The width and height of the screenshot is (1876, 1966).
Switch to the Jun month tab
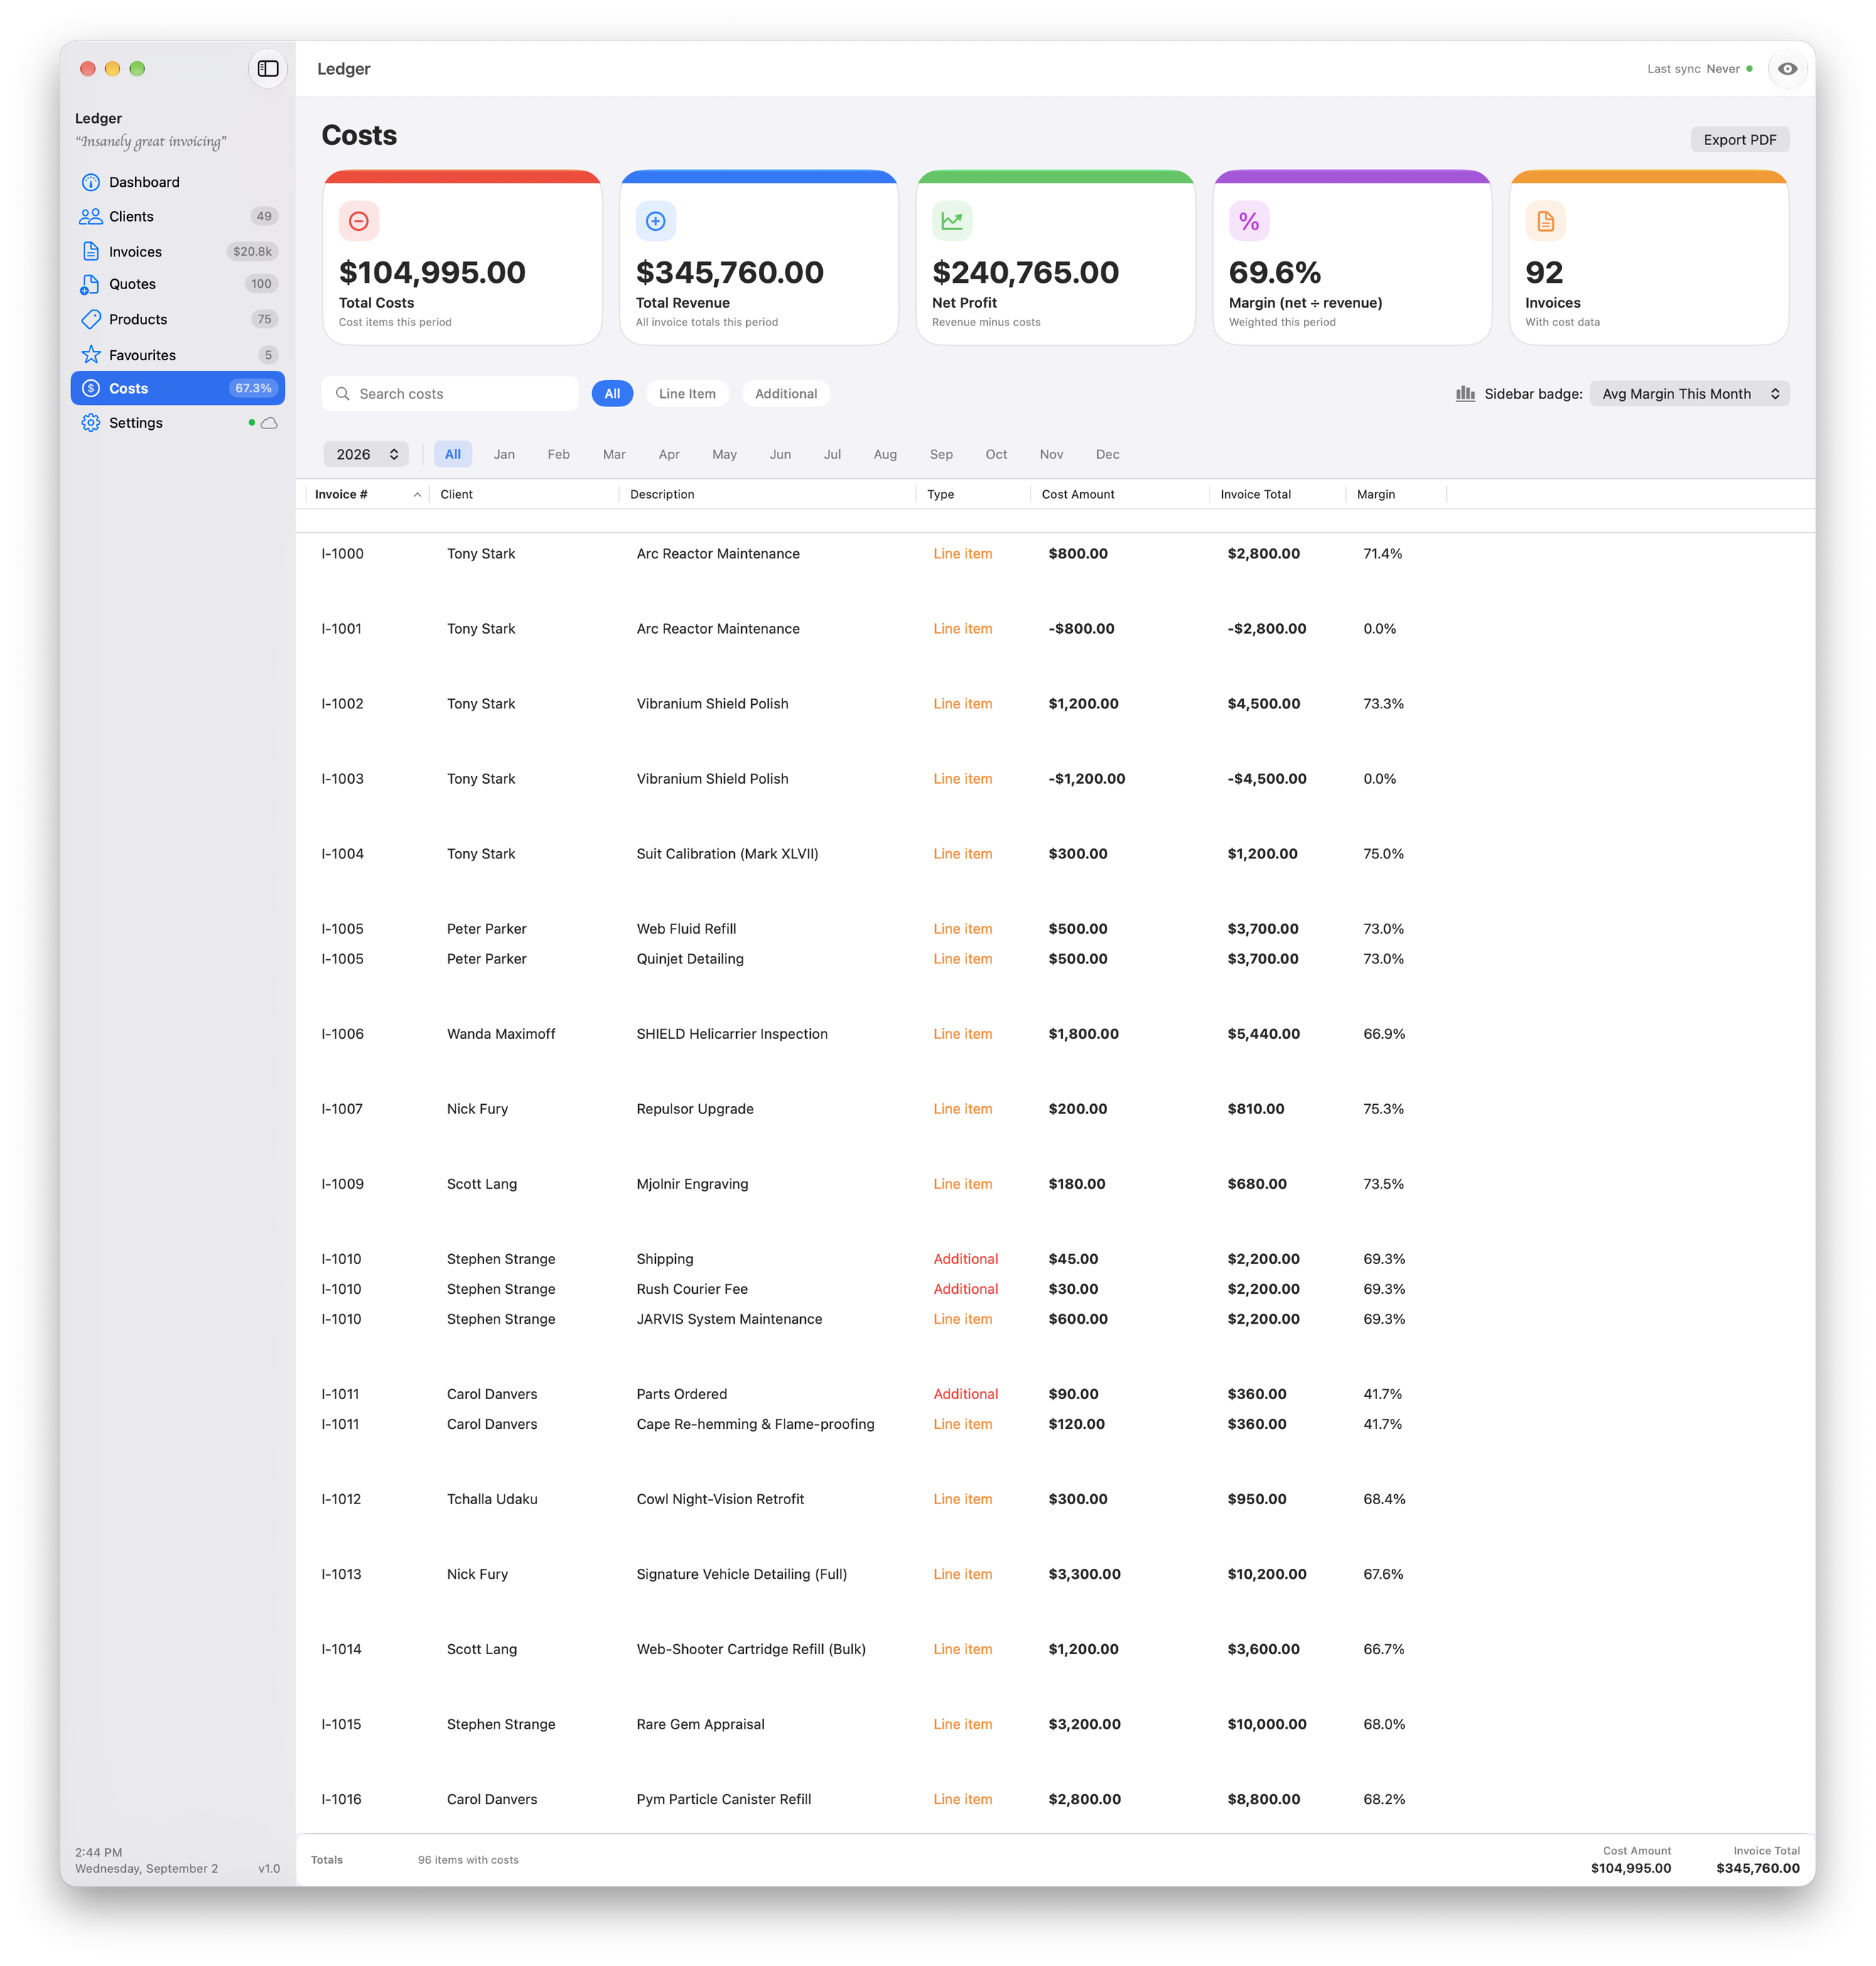click(x=780, y=454)
